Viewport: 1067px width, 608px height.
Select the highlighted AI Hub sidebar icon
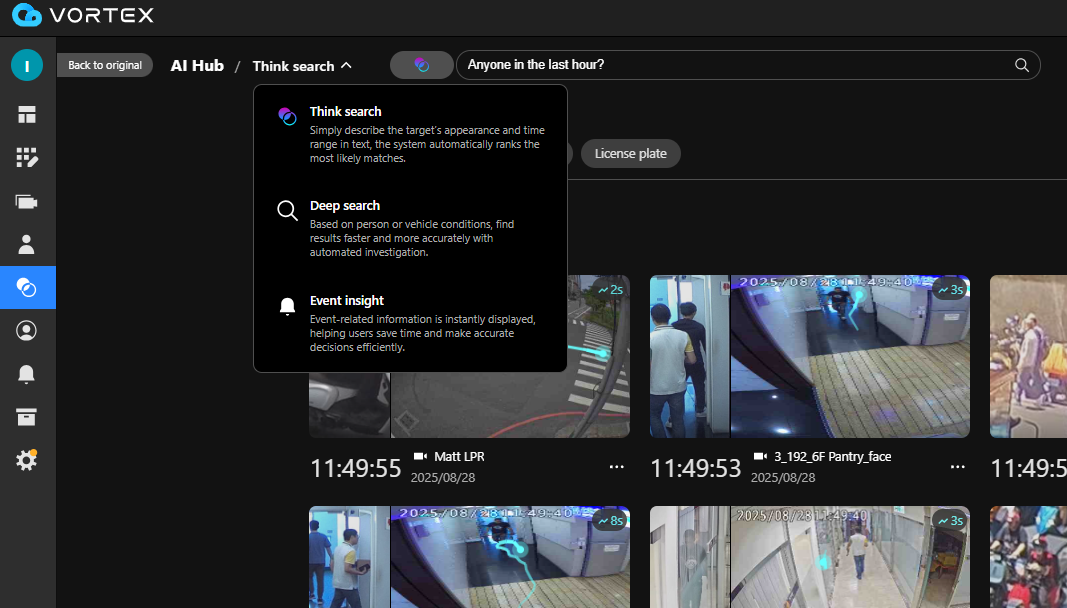click(27, 287)
